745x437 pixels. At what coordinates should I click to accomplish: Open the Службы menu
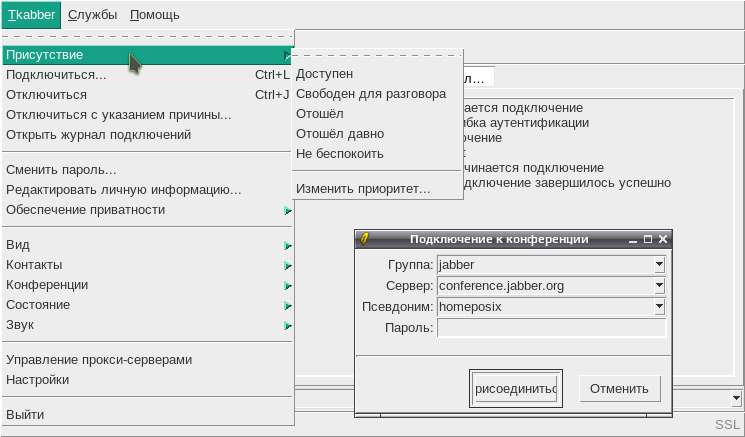point(93,15)
